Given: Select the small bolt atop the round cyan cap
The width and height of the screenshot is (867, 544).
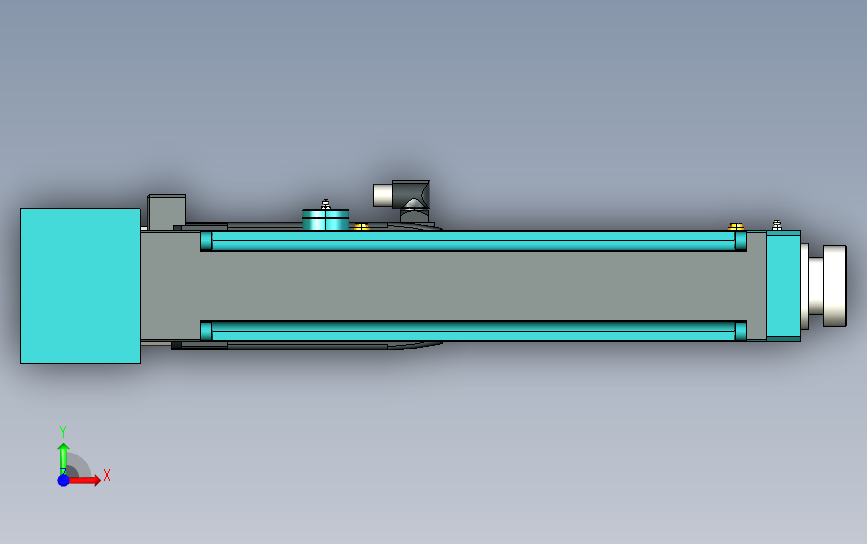Looking at the screenshot, I should pyautogui.click(x=326, y=204).
